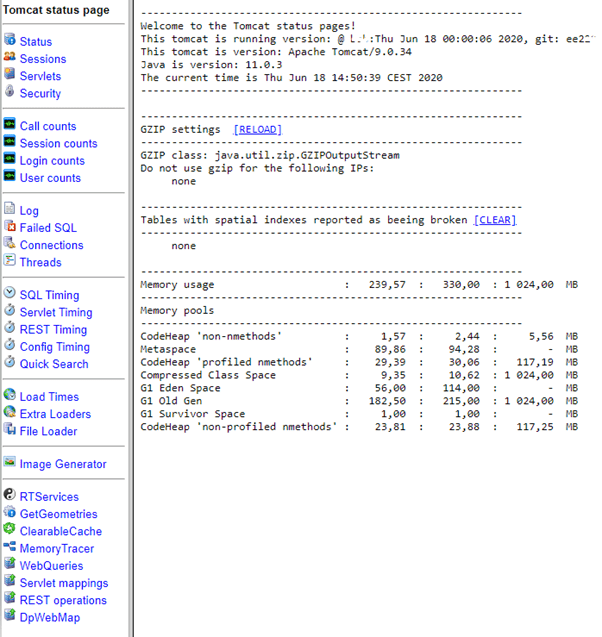Reload the GZIP settings
Screen dimensions: 602x637
257,130
